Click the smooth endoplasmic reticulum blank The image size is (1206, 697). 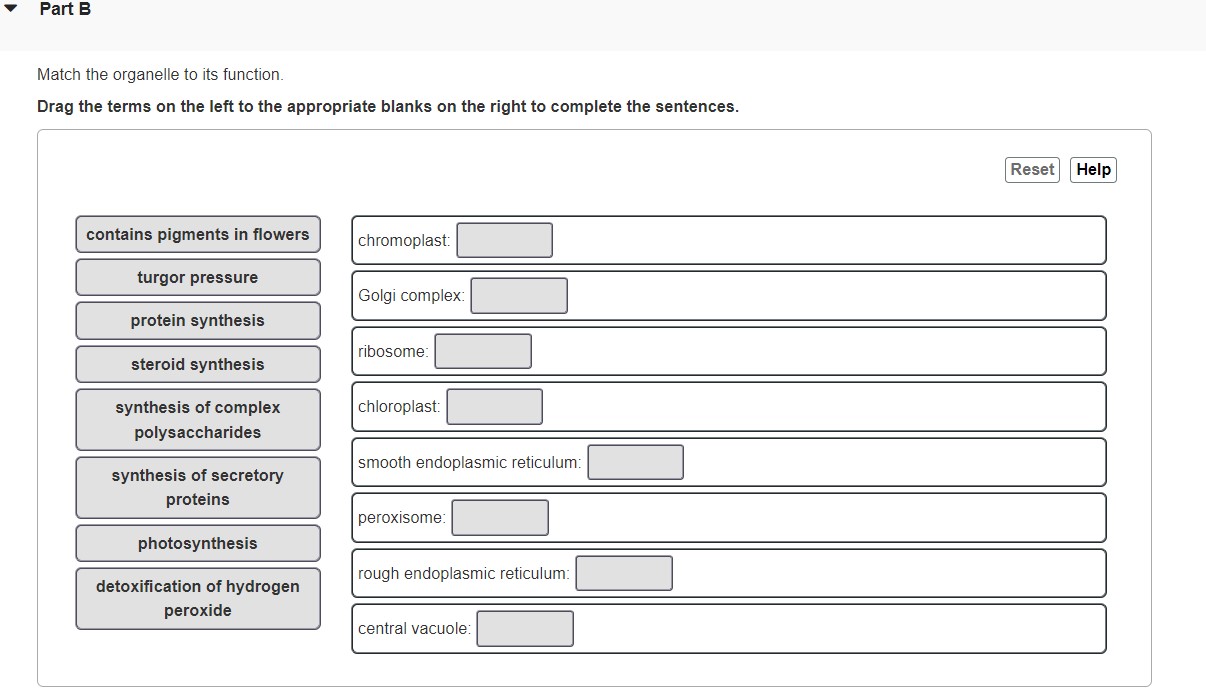coord(635,462)
